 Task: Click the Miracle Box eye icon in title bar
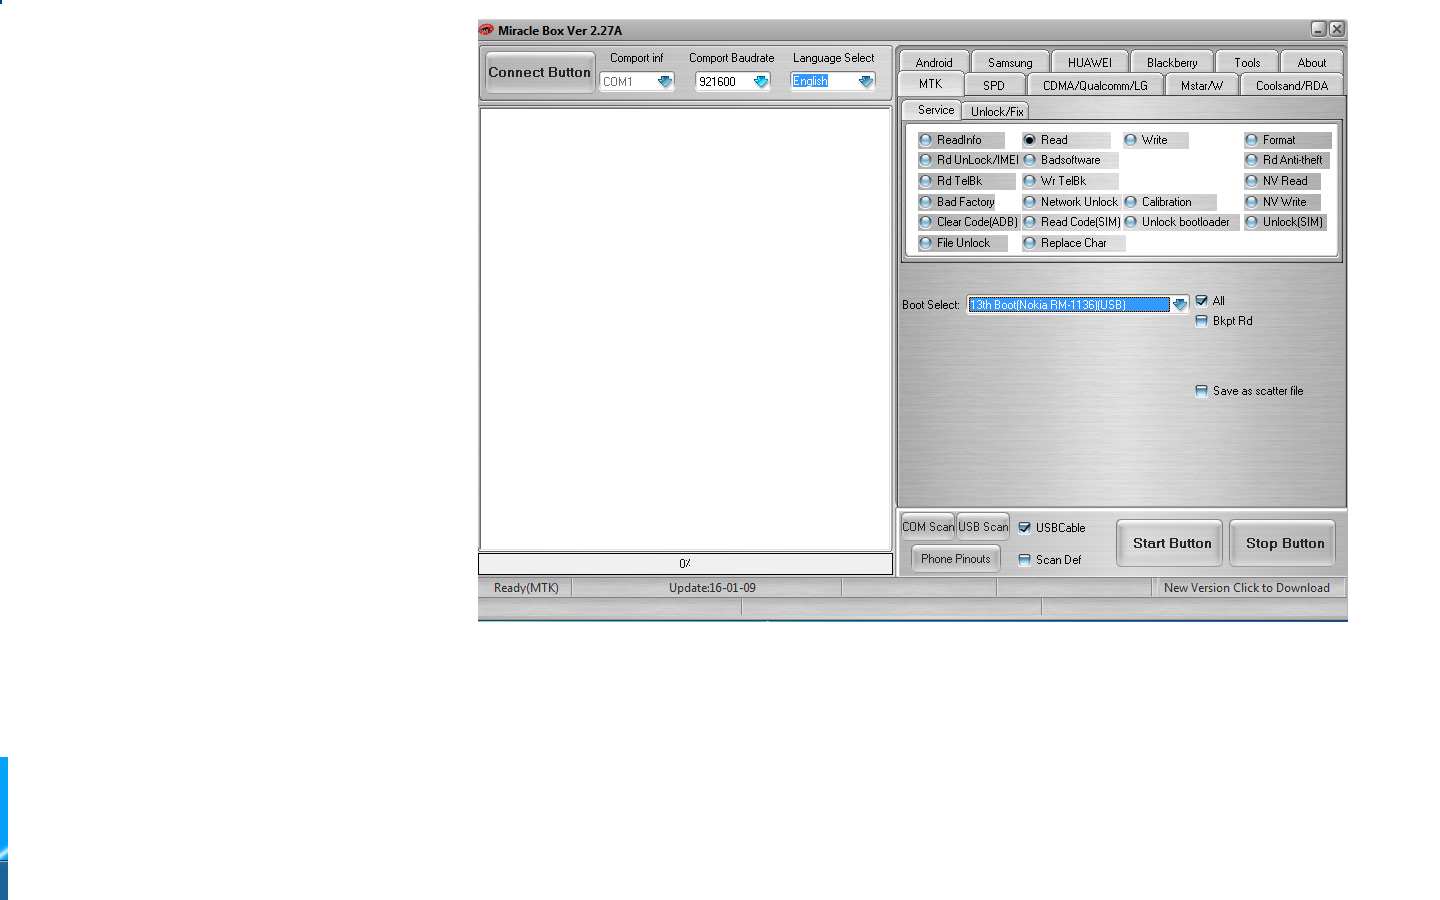click(486, 30)
